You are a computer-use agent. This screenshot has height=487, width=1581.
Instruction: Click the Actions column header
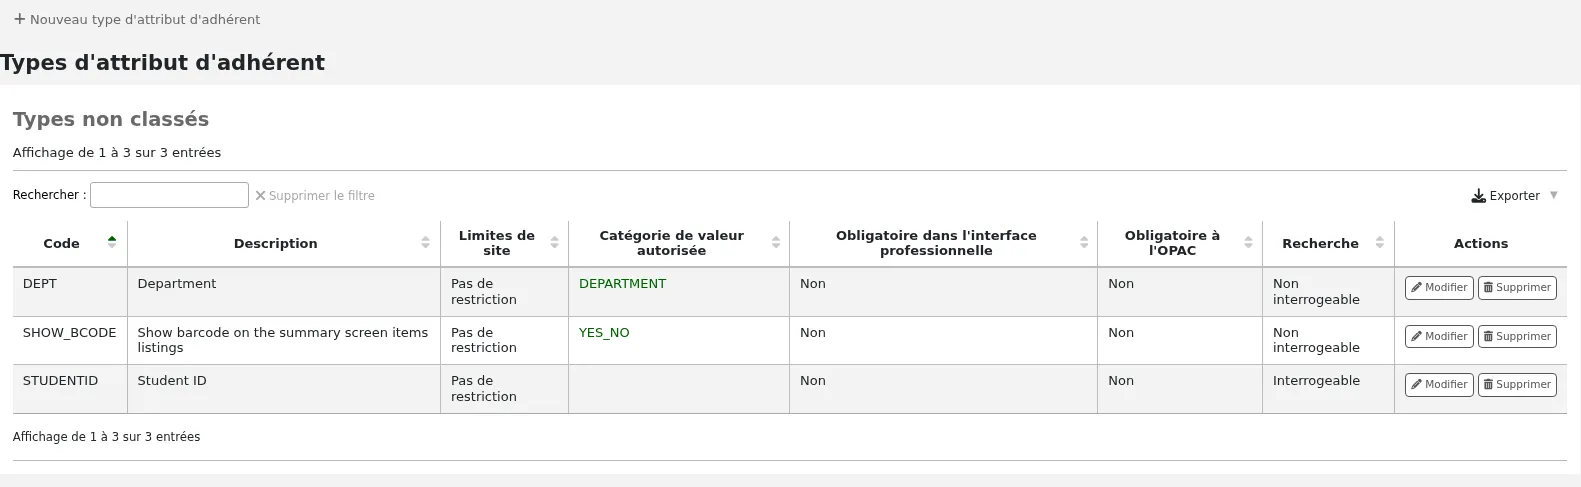tap(1480, 243)
